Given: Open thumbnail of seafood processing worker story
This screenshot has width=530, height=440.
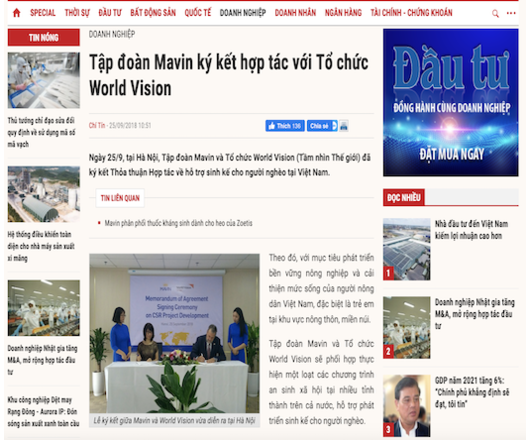Looking at the screenshot, I should pyautogui.click(x=44, y=80).
